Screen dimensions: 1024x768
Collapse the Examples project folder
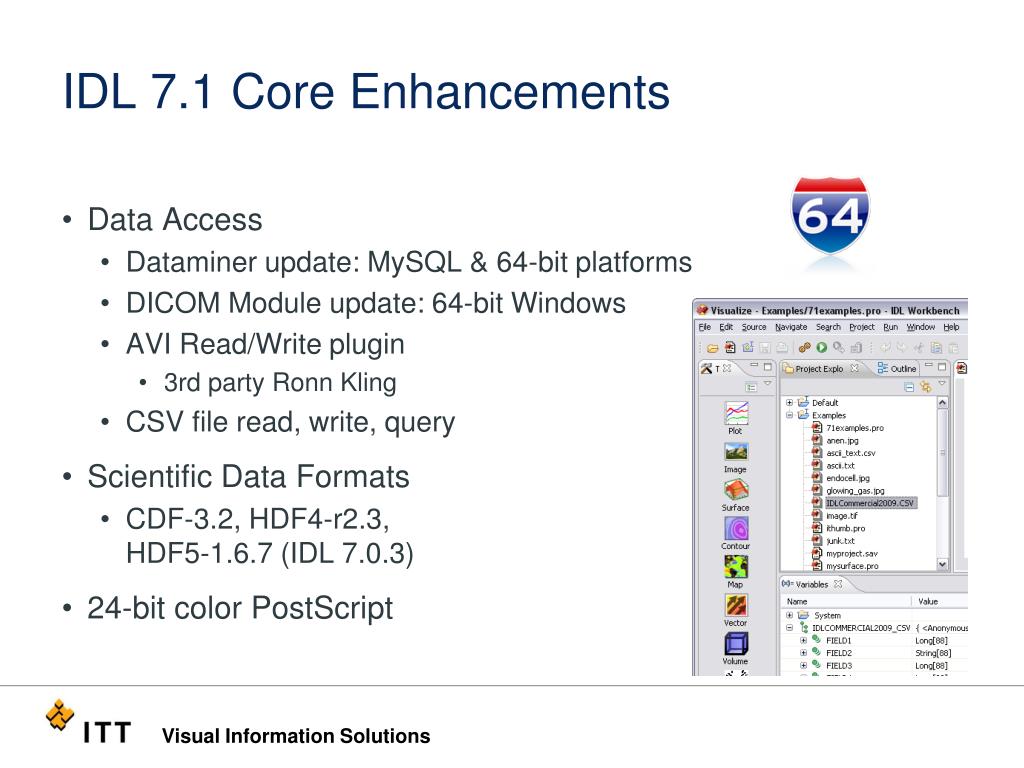[x=790, y=415]
